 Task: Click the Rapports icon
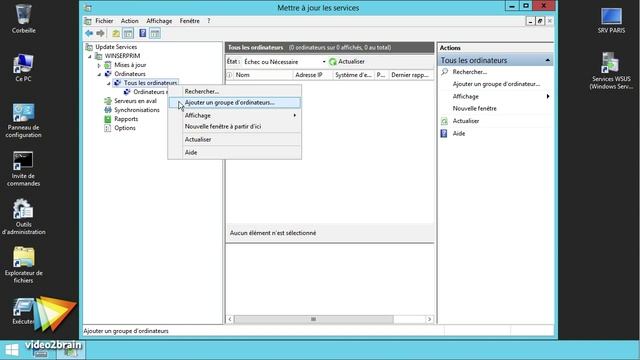click(108, 119)
